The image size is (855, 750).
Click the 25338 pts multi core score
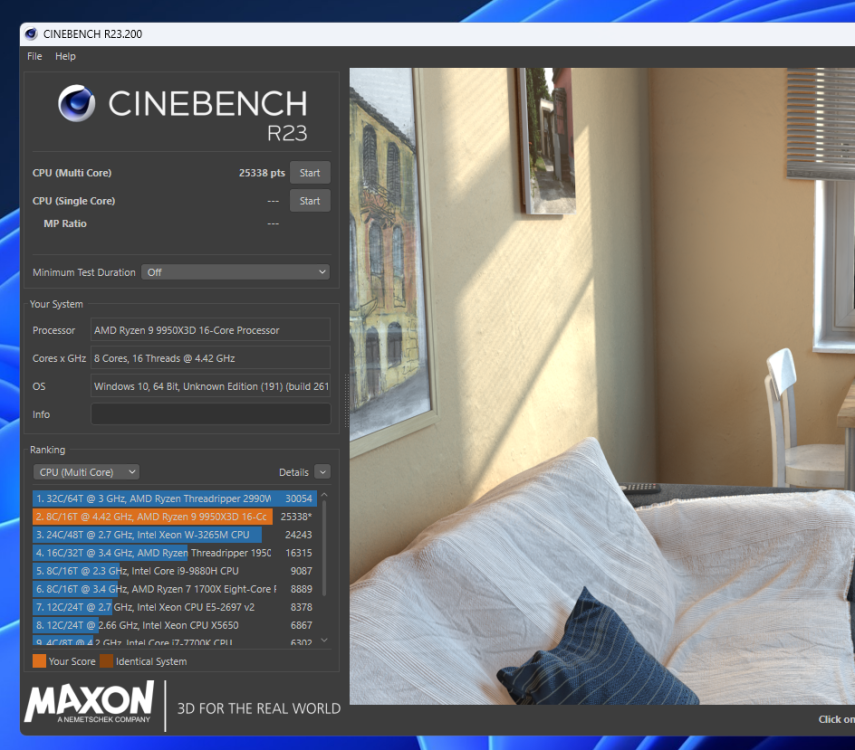point(262,173)
